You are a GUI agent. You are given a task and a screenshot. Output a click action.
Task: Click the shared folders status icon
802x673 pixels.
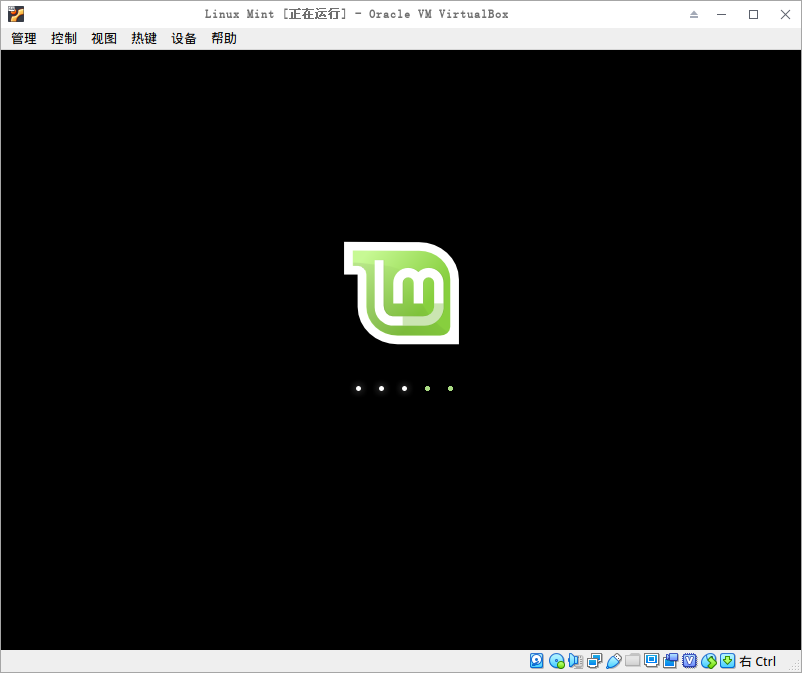click(x=633, y=661)
